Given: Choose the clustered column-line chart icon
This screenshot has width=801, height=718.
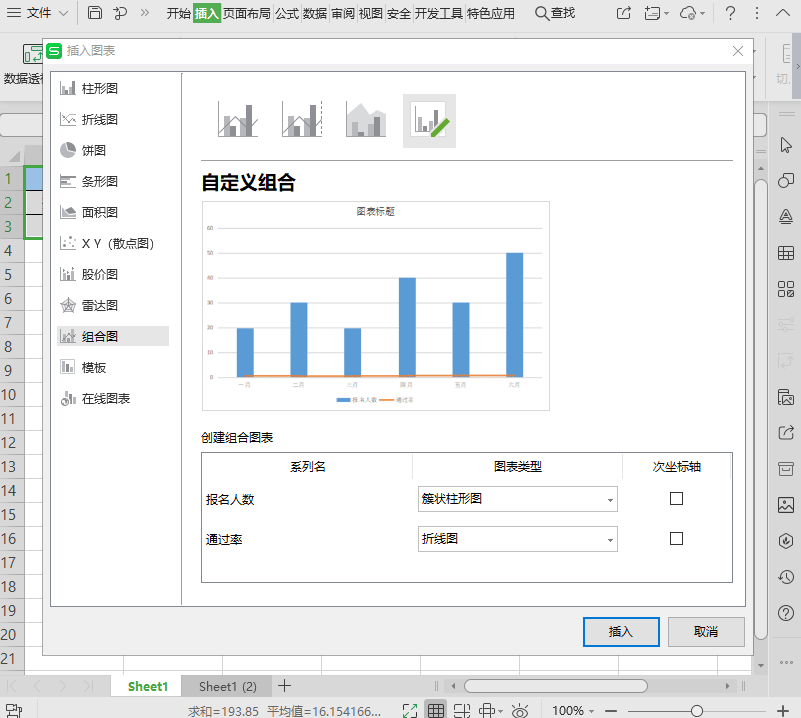Looking at the screenshot, I should point(238,119).
